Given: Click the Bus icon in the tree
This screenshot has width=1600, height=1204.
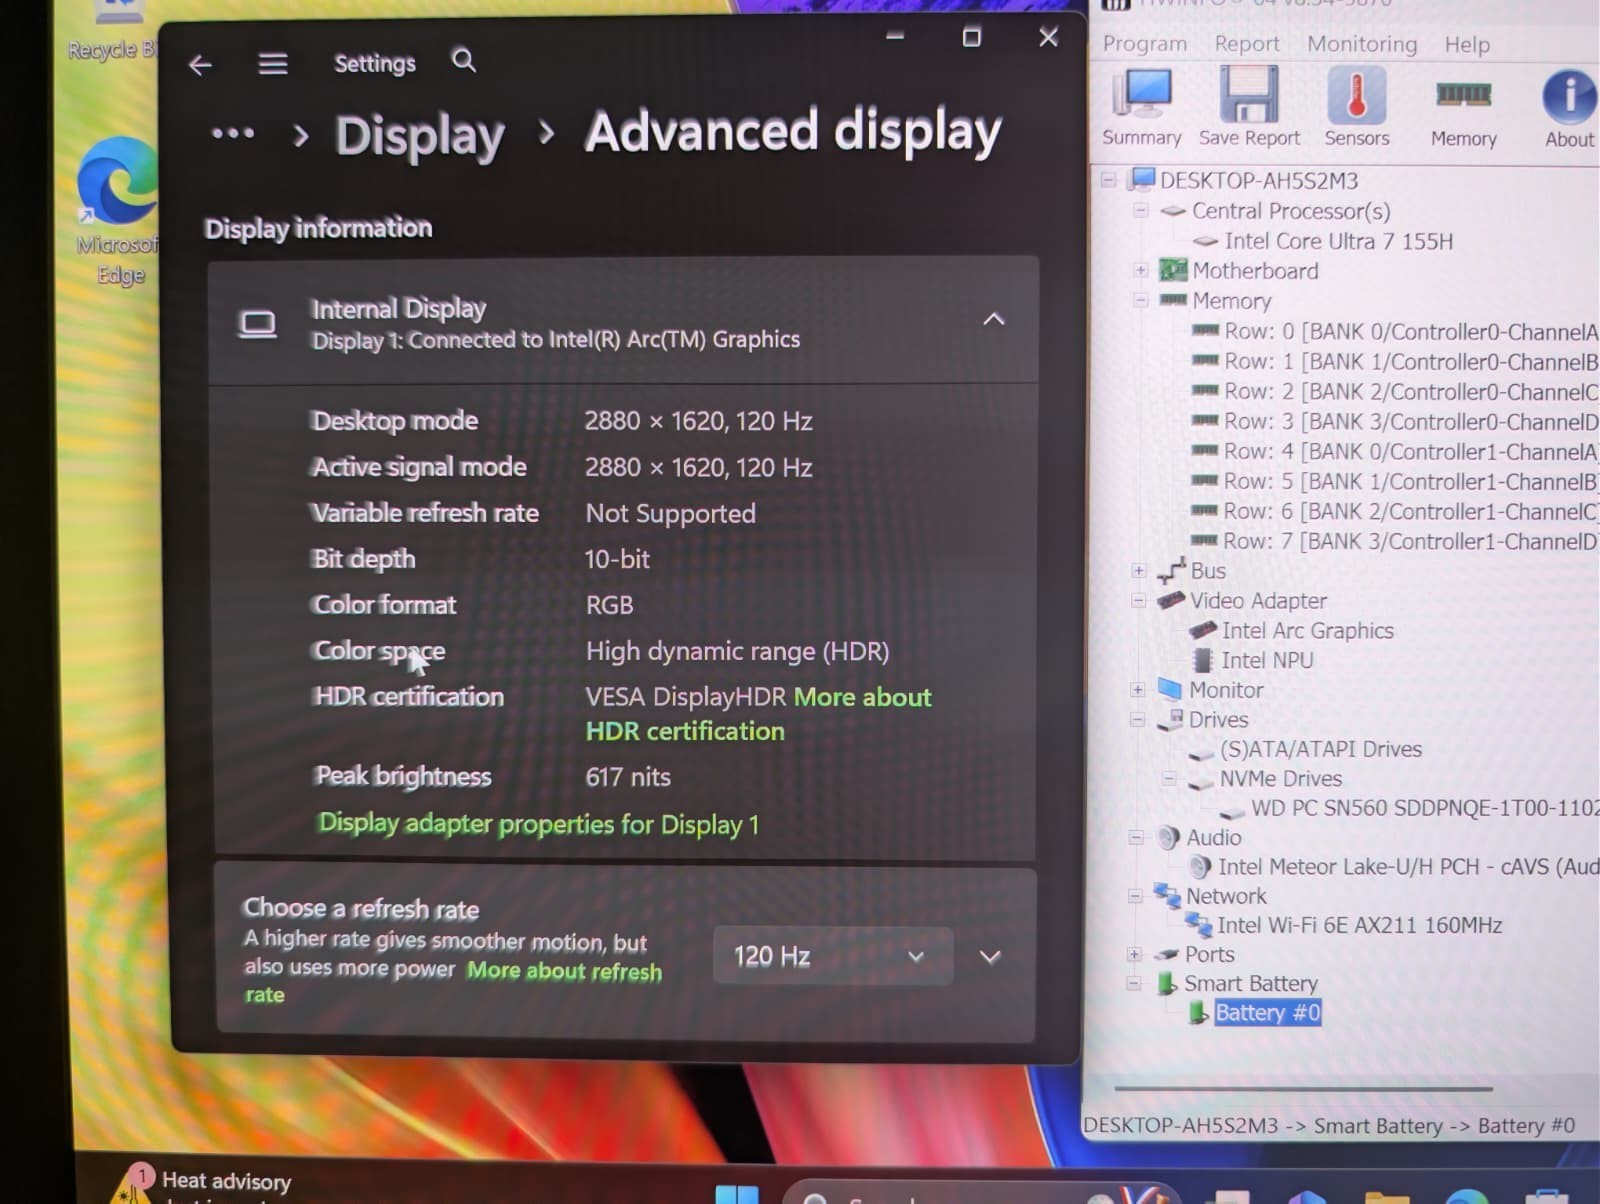Looking at the screenshot, I should tap(1171, 570).
